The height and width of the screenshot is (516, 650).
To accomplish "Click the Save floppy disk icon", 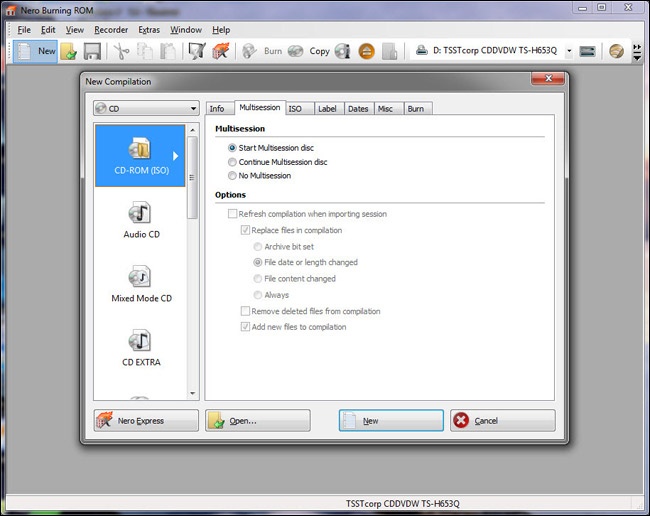I will 92,51.
